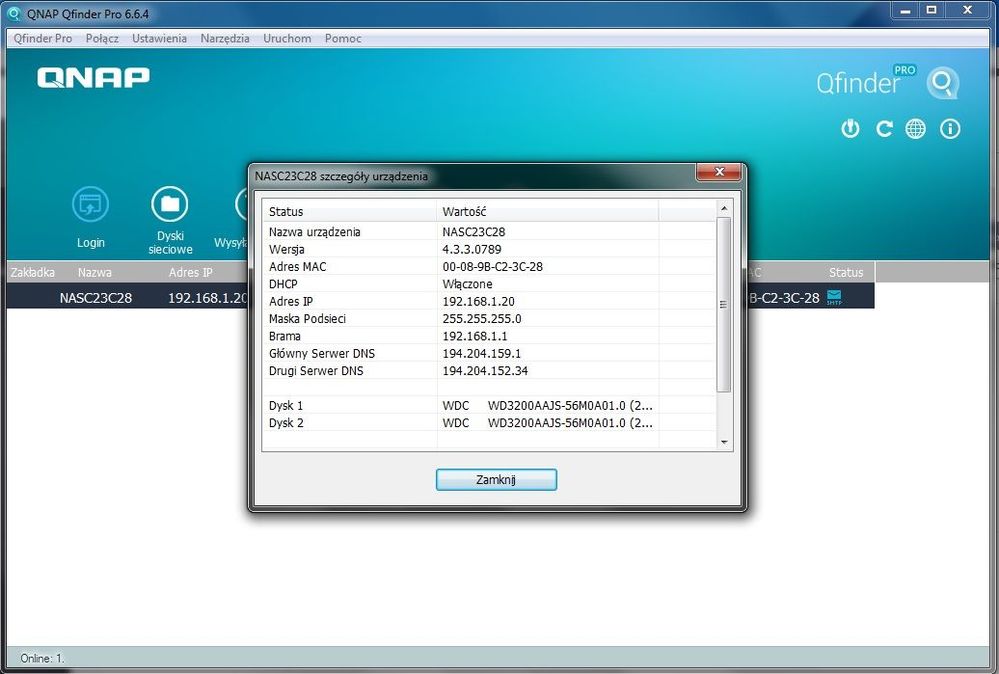This screenshot has width=999, height=674.
Task: Click the SMTP envelope status icon
Action: tap(834, 297)
